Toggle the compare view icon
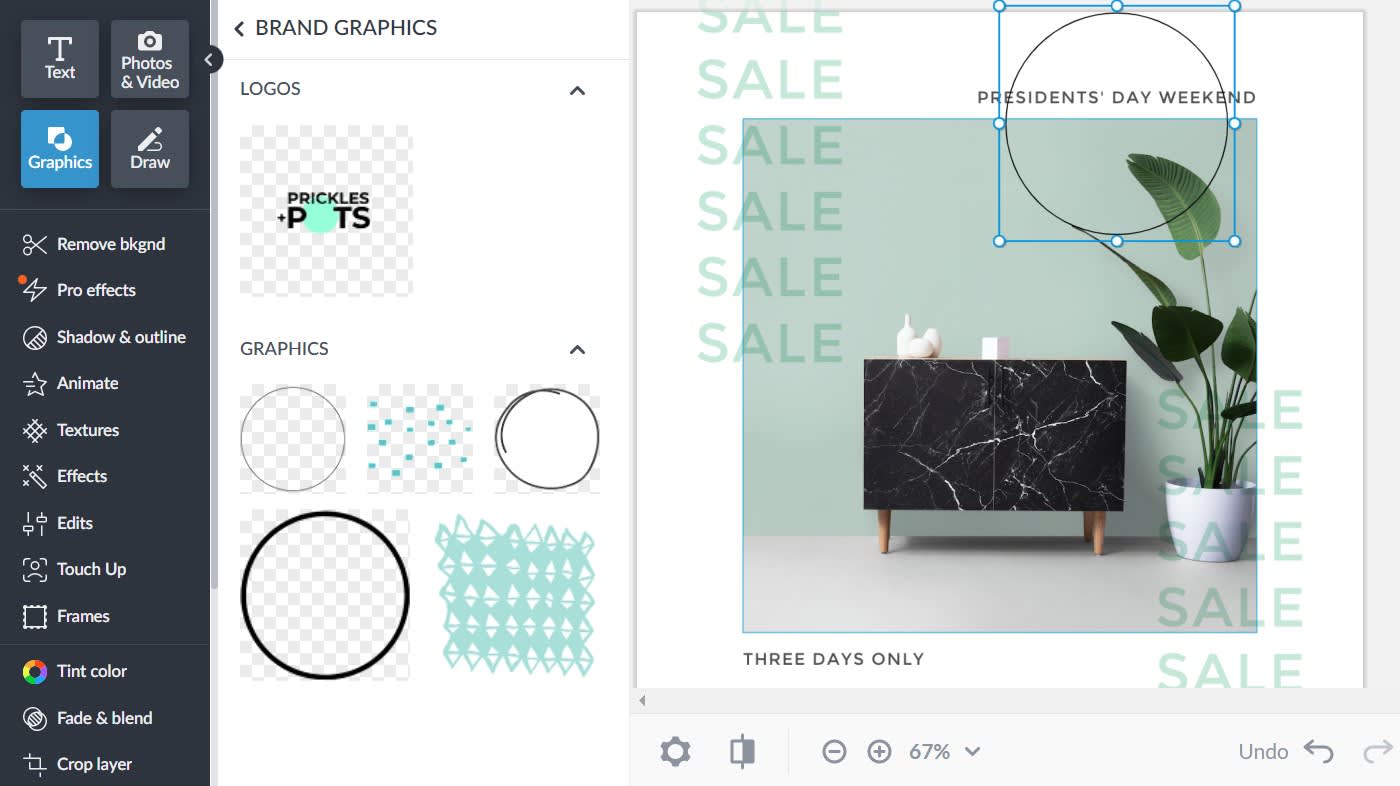 pos(742,752)
